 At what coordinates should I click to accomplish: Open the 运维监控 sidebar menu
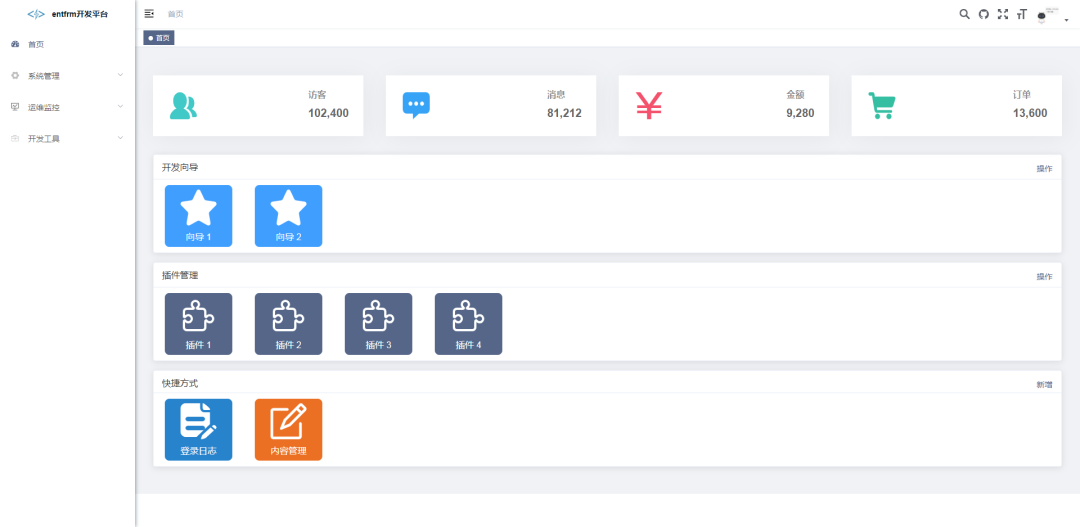point(68,107)
